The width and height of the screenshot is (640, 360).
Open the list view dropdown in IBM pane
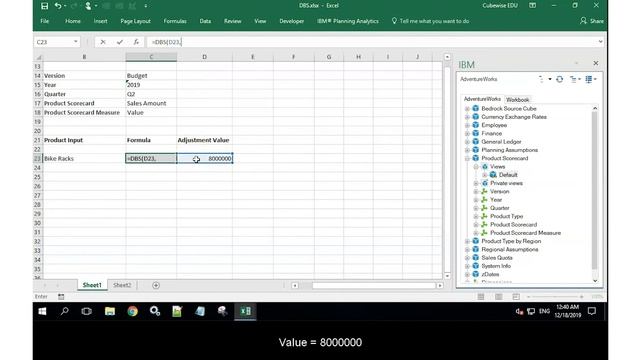(591, 79)
